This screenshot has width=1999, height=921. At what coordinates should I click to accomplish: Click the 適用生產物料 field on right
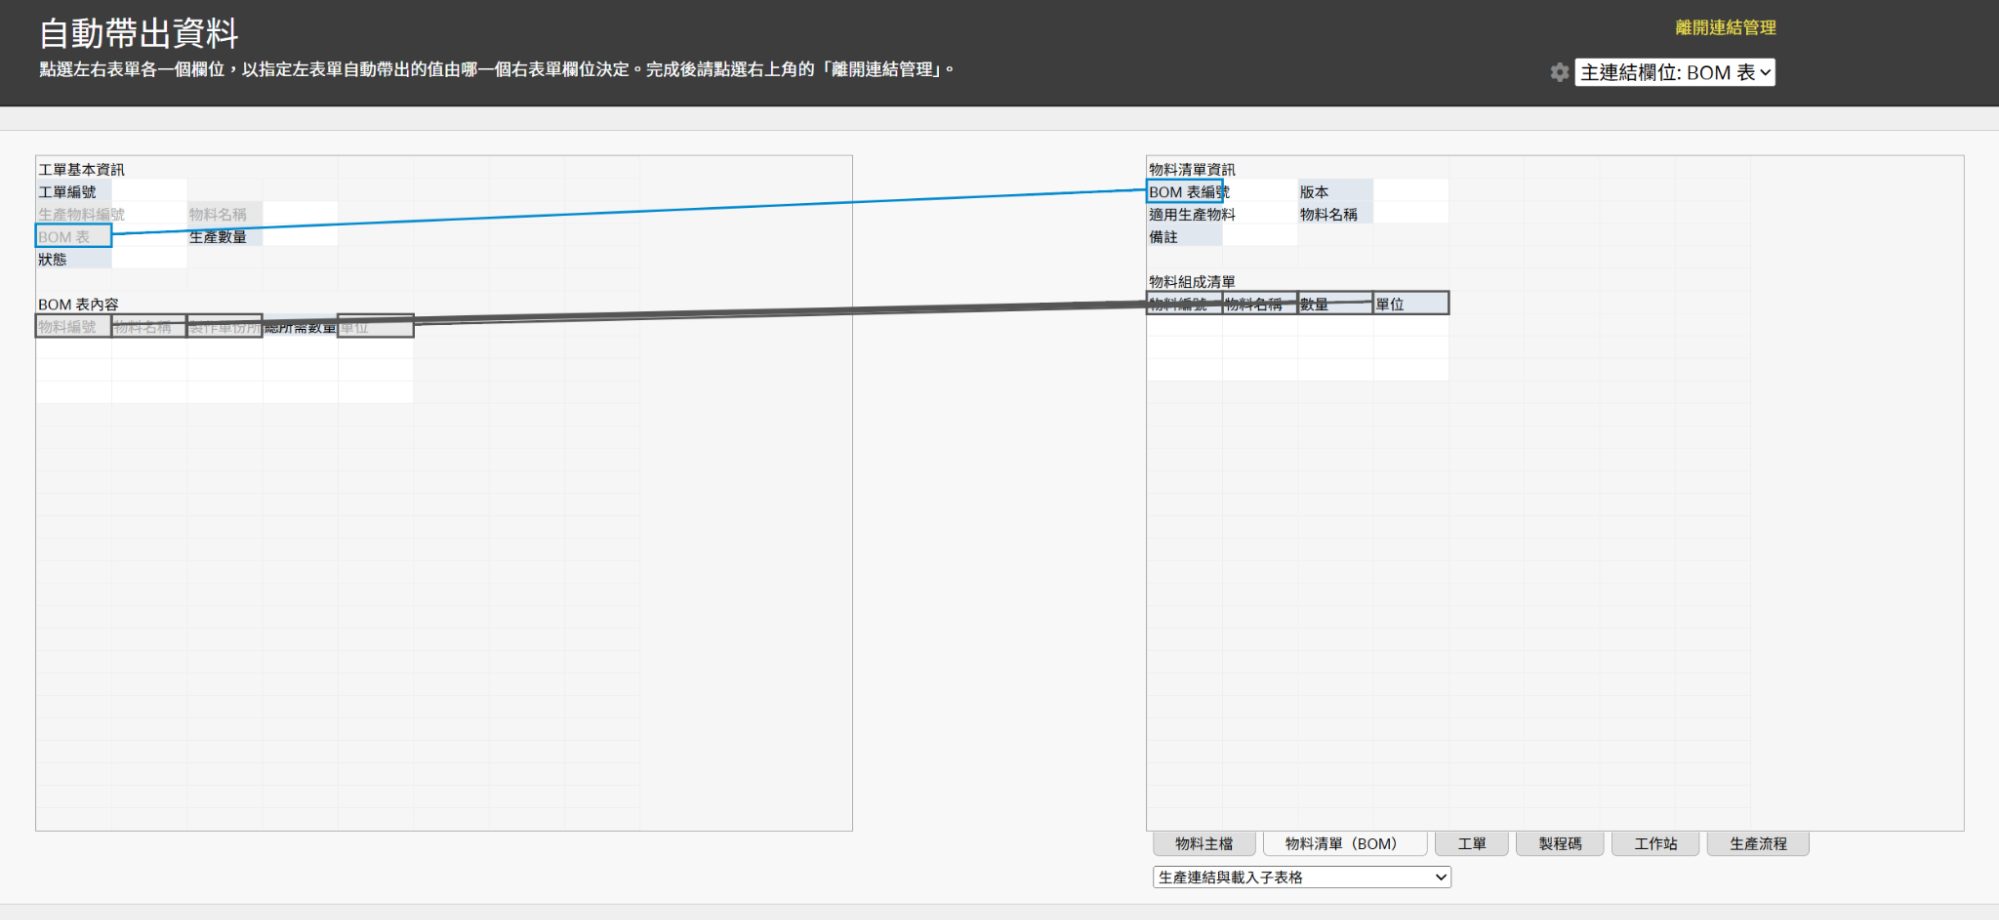(1191, 215)
